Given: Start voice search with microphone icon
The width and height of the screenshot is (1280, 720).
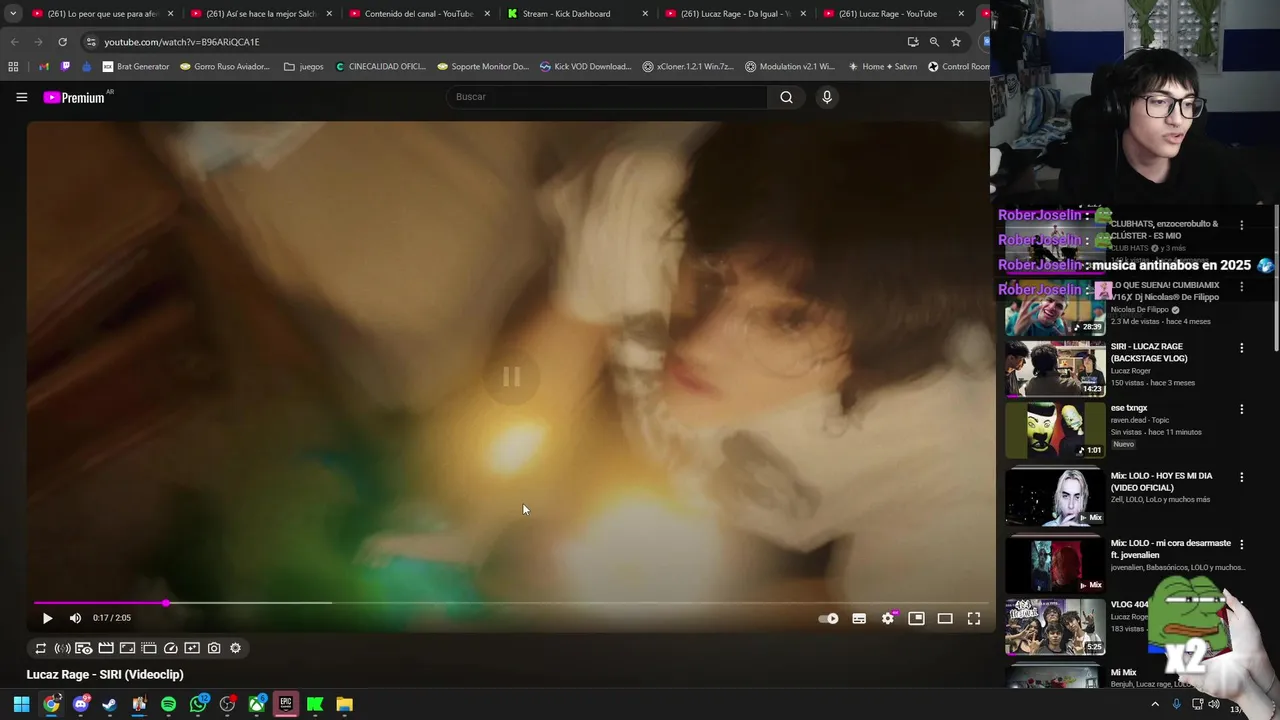Looking at the screenshot, I should (827, 97).
